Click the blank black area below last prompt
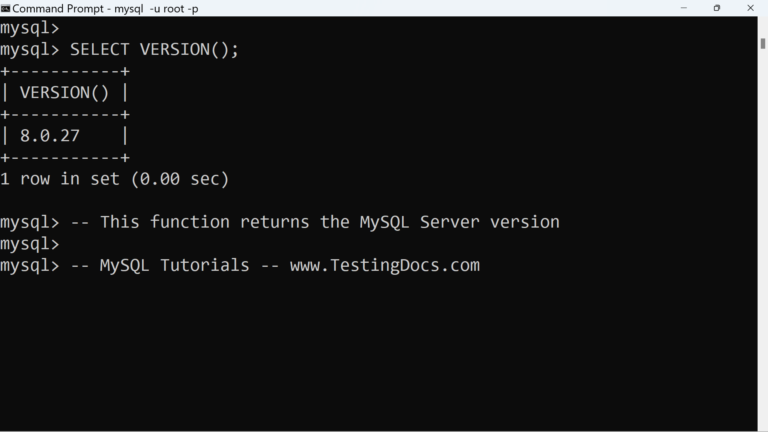This screenshot has width=768, height=432. [380, 350]
